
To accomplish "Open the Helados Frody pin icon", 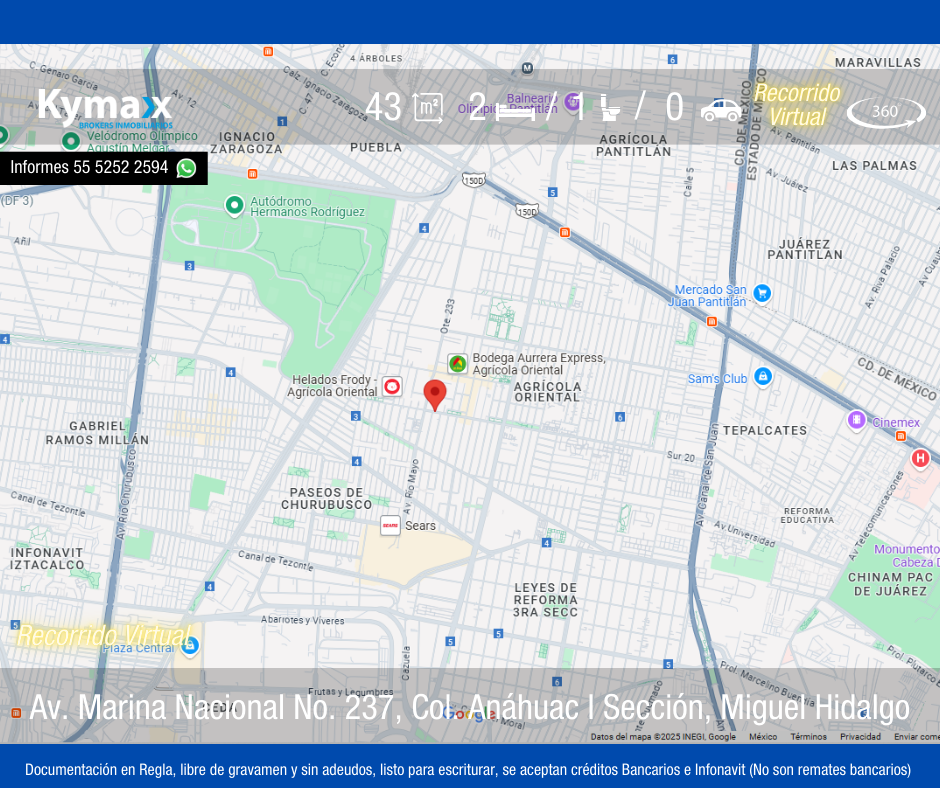I will 392,386.
